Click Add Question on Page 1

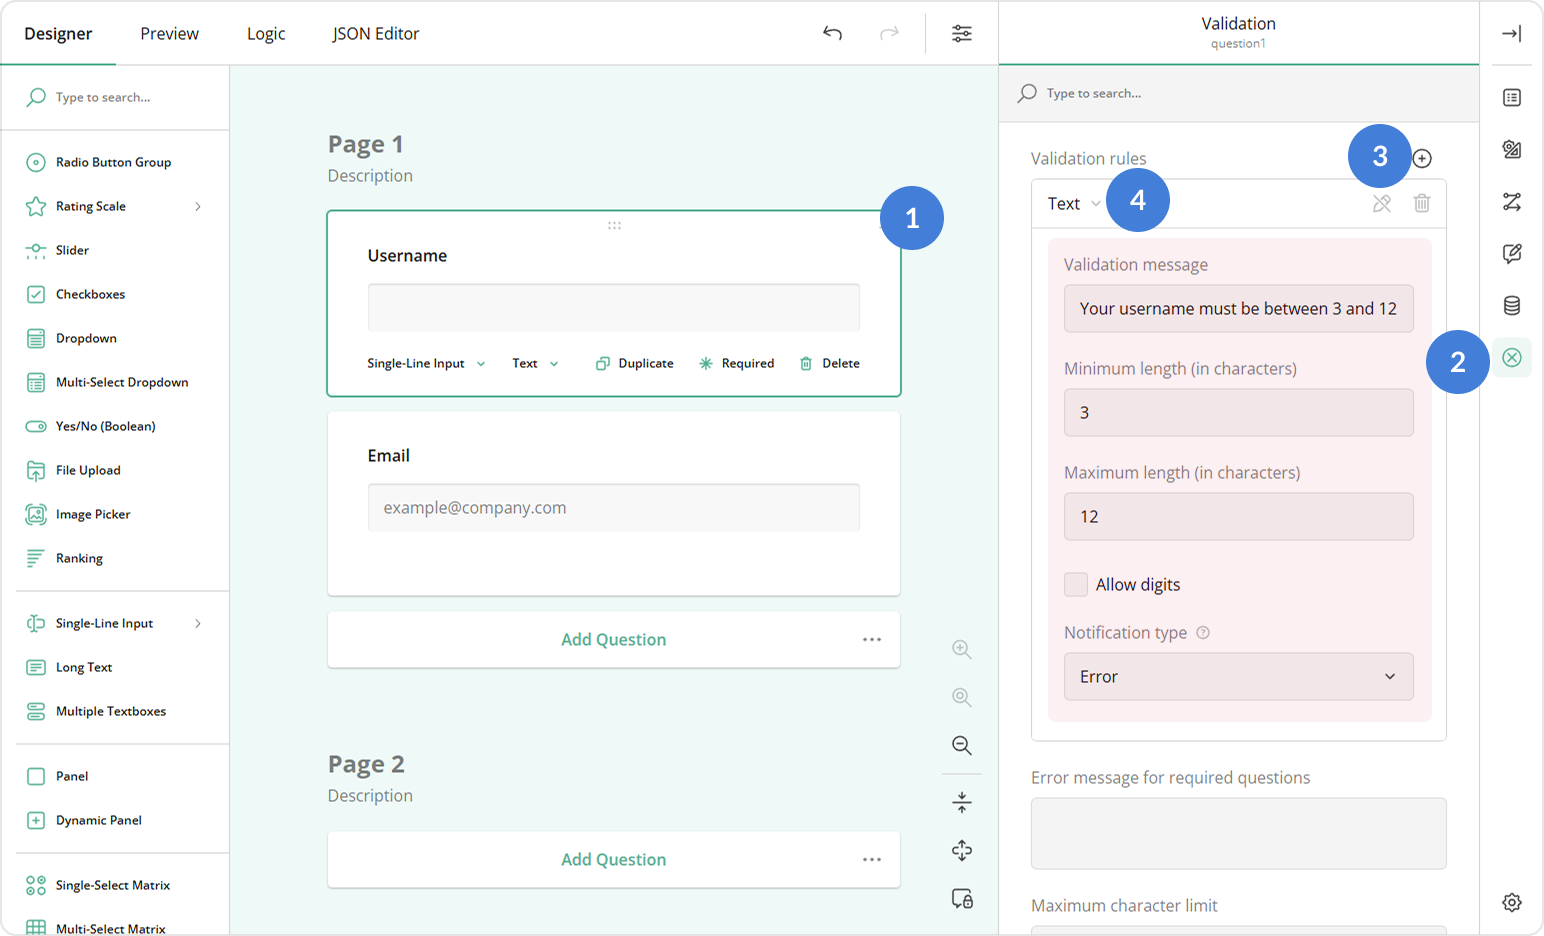pyautogui.click(x=613, y=639)
